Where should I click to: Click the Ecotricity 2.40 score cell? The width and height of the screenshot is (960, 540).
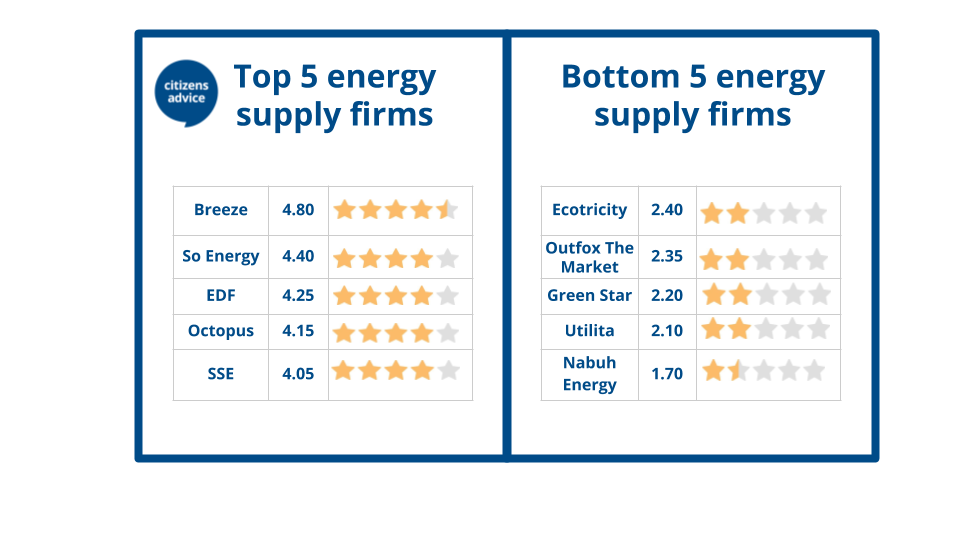[667, 211]
